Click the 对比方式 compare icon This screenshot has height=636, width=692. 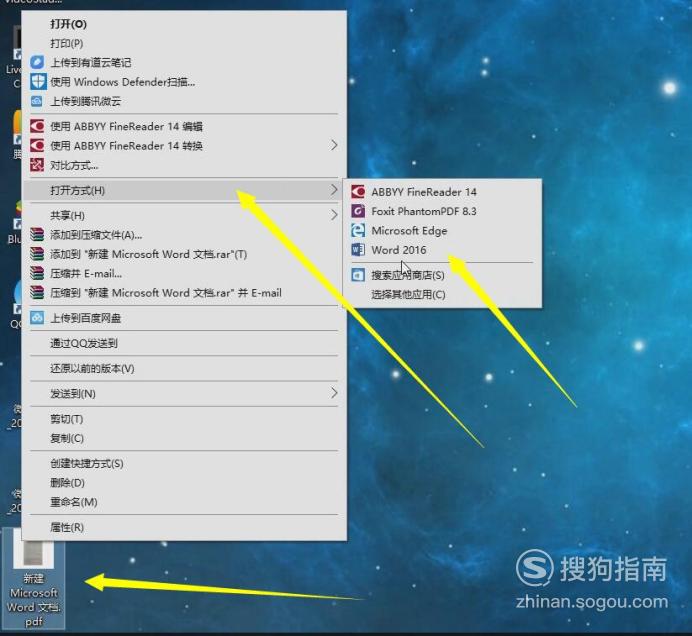click(37, 165)
